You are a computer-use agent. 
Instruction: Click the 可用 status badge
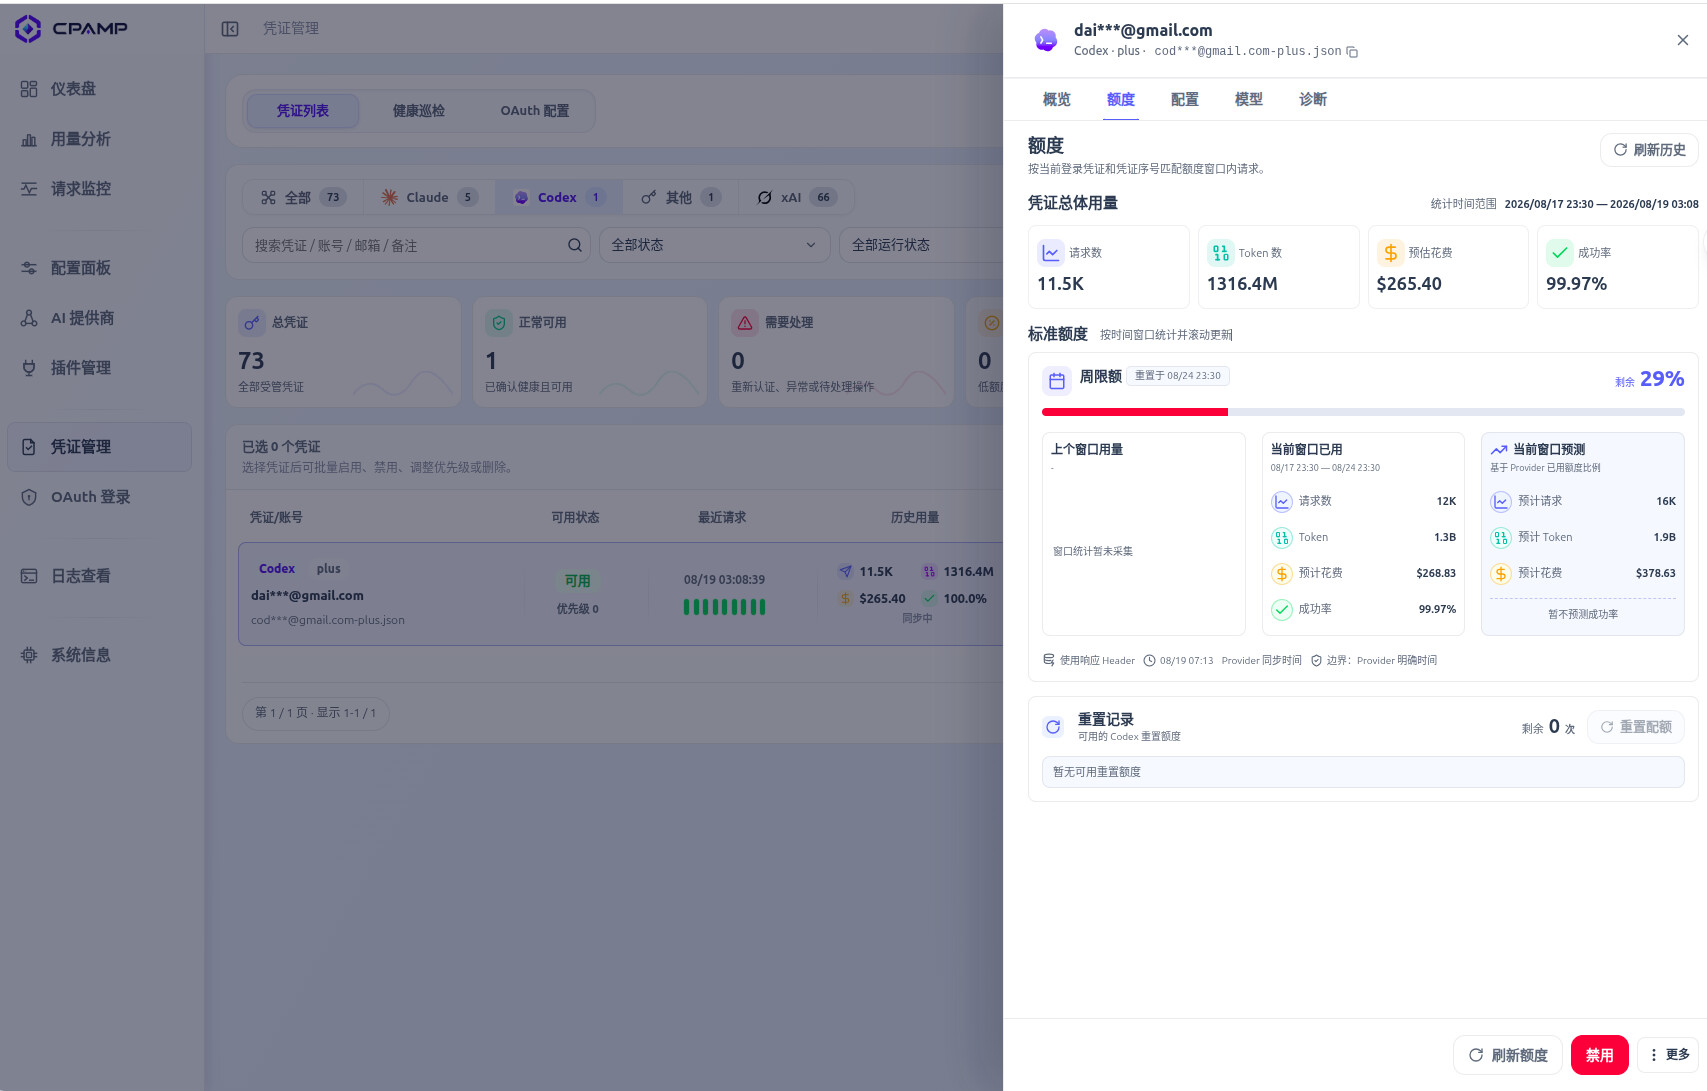point(578,581)
